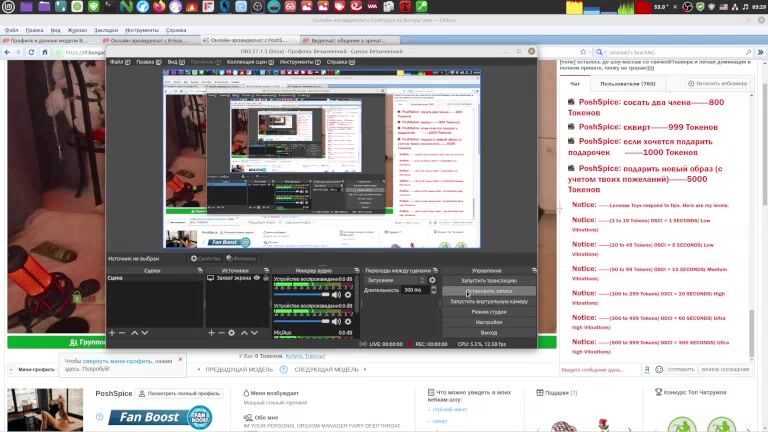
Task: Move the source up with arrow icon
Action: tap(244, 333)
